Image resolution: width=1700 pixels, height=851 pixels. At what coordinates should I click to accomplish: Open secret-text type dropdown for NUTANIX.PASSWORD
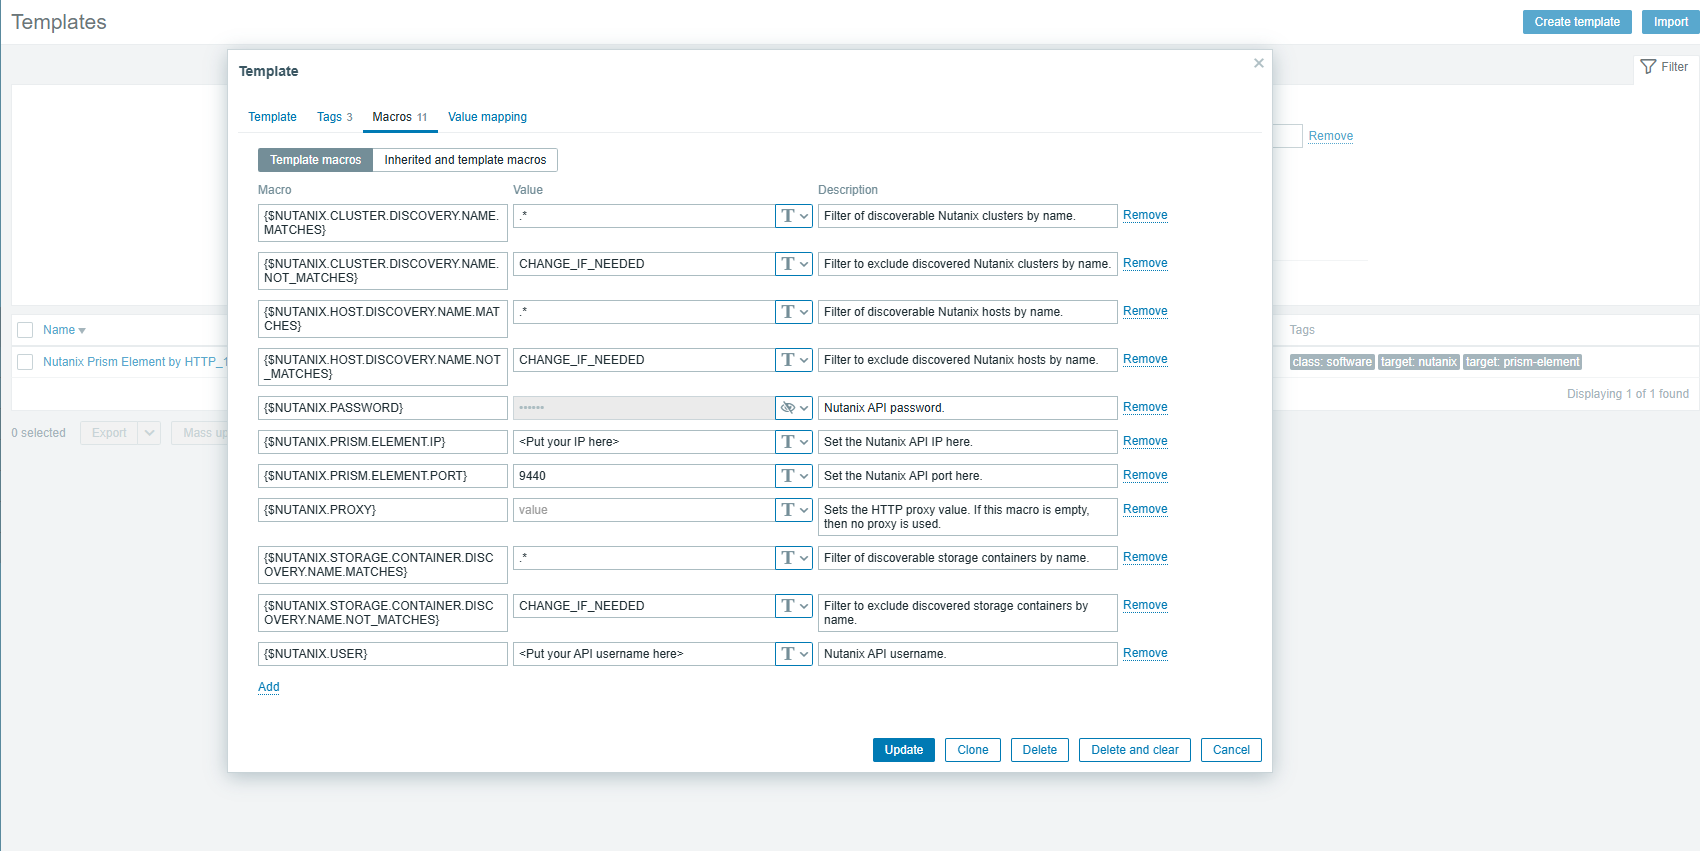(x=794, y=408)
